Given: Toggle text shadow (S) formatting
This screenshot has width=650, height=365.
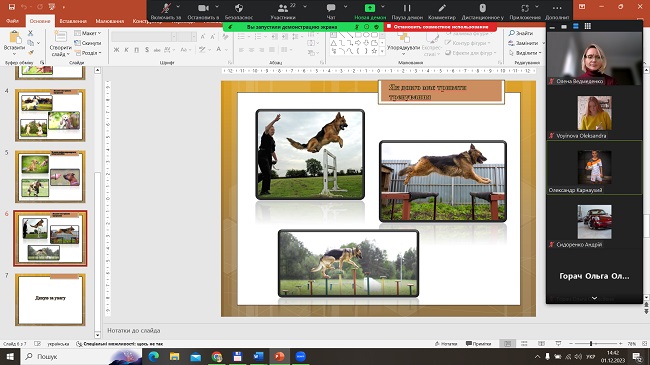Looking at the screenshot, I should tap(147, 50).
